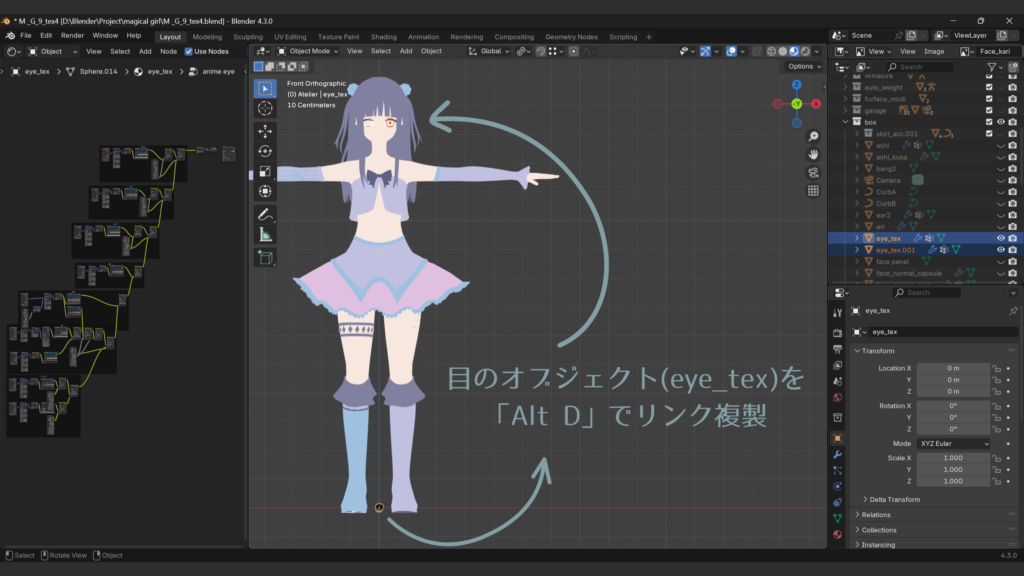The height and width of the screenshot is (576, 1024).
Task: Toggle camera view icon in viewport
Action: click(x=813, y=172)
